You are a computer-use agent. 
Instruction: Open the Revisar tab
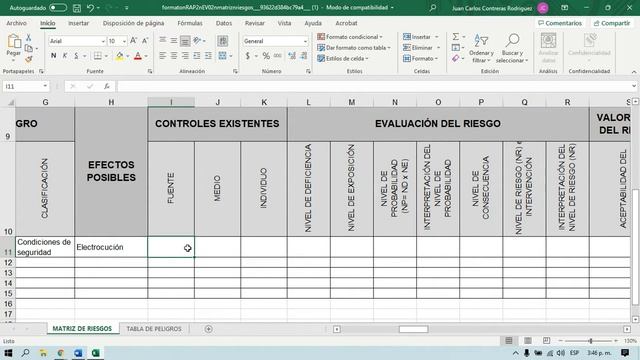coord(255,23)
